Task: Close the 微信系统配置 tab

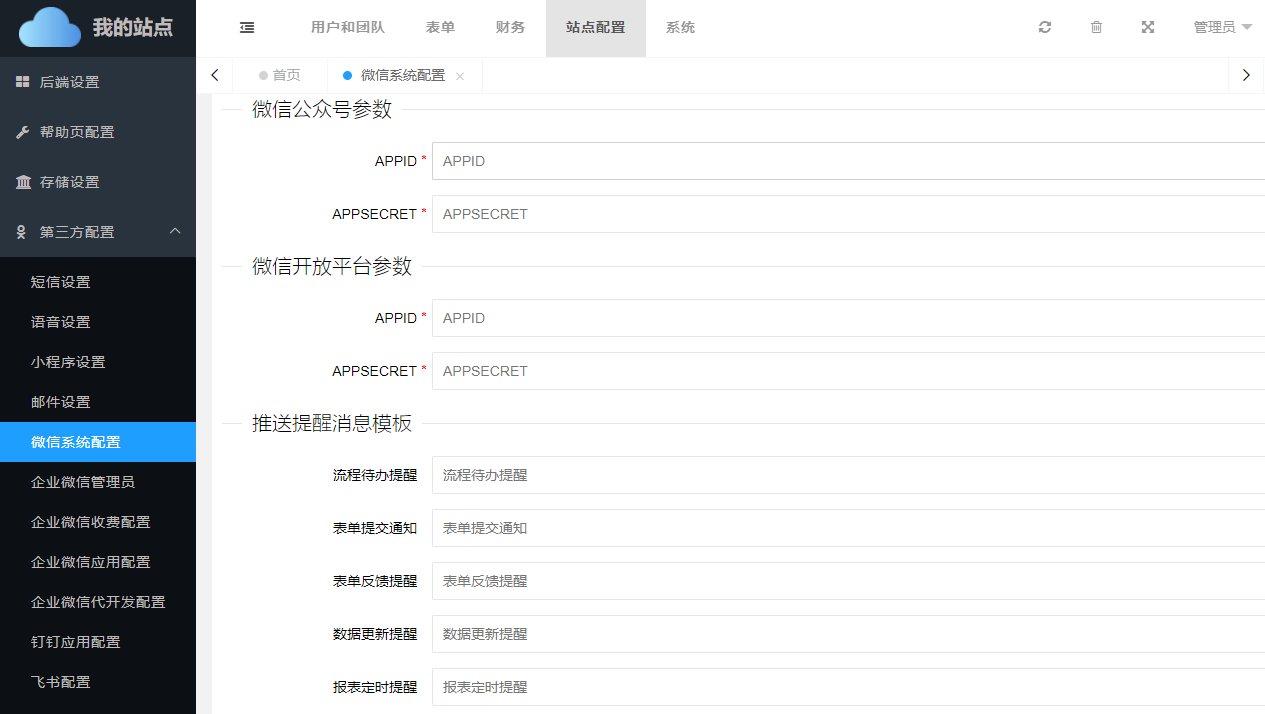Action: [x=460, y=76]
